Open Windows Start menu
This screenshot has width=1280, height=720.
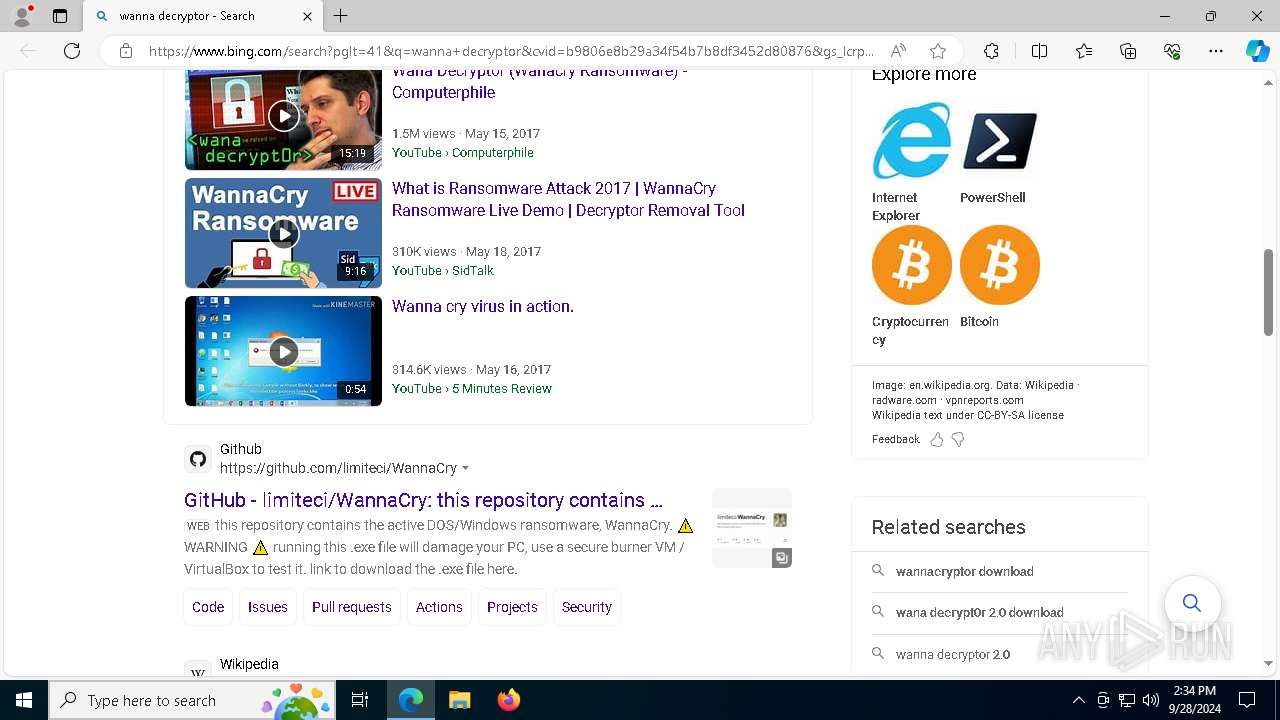24,700
